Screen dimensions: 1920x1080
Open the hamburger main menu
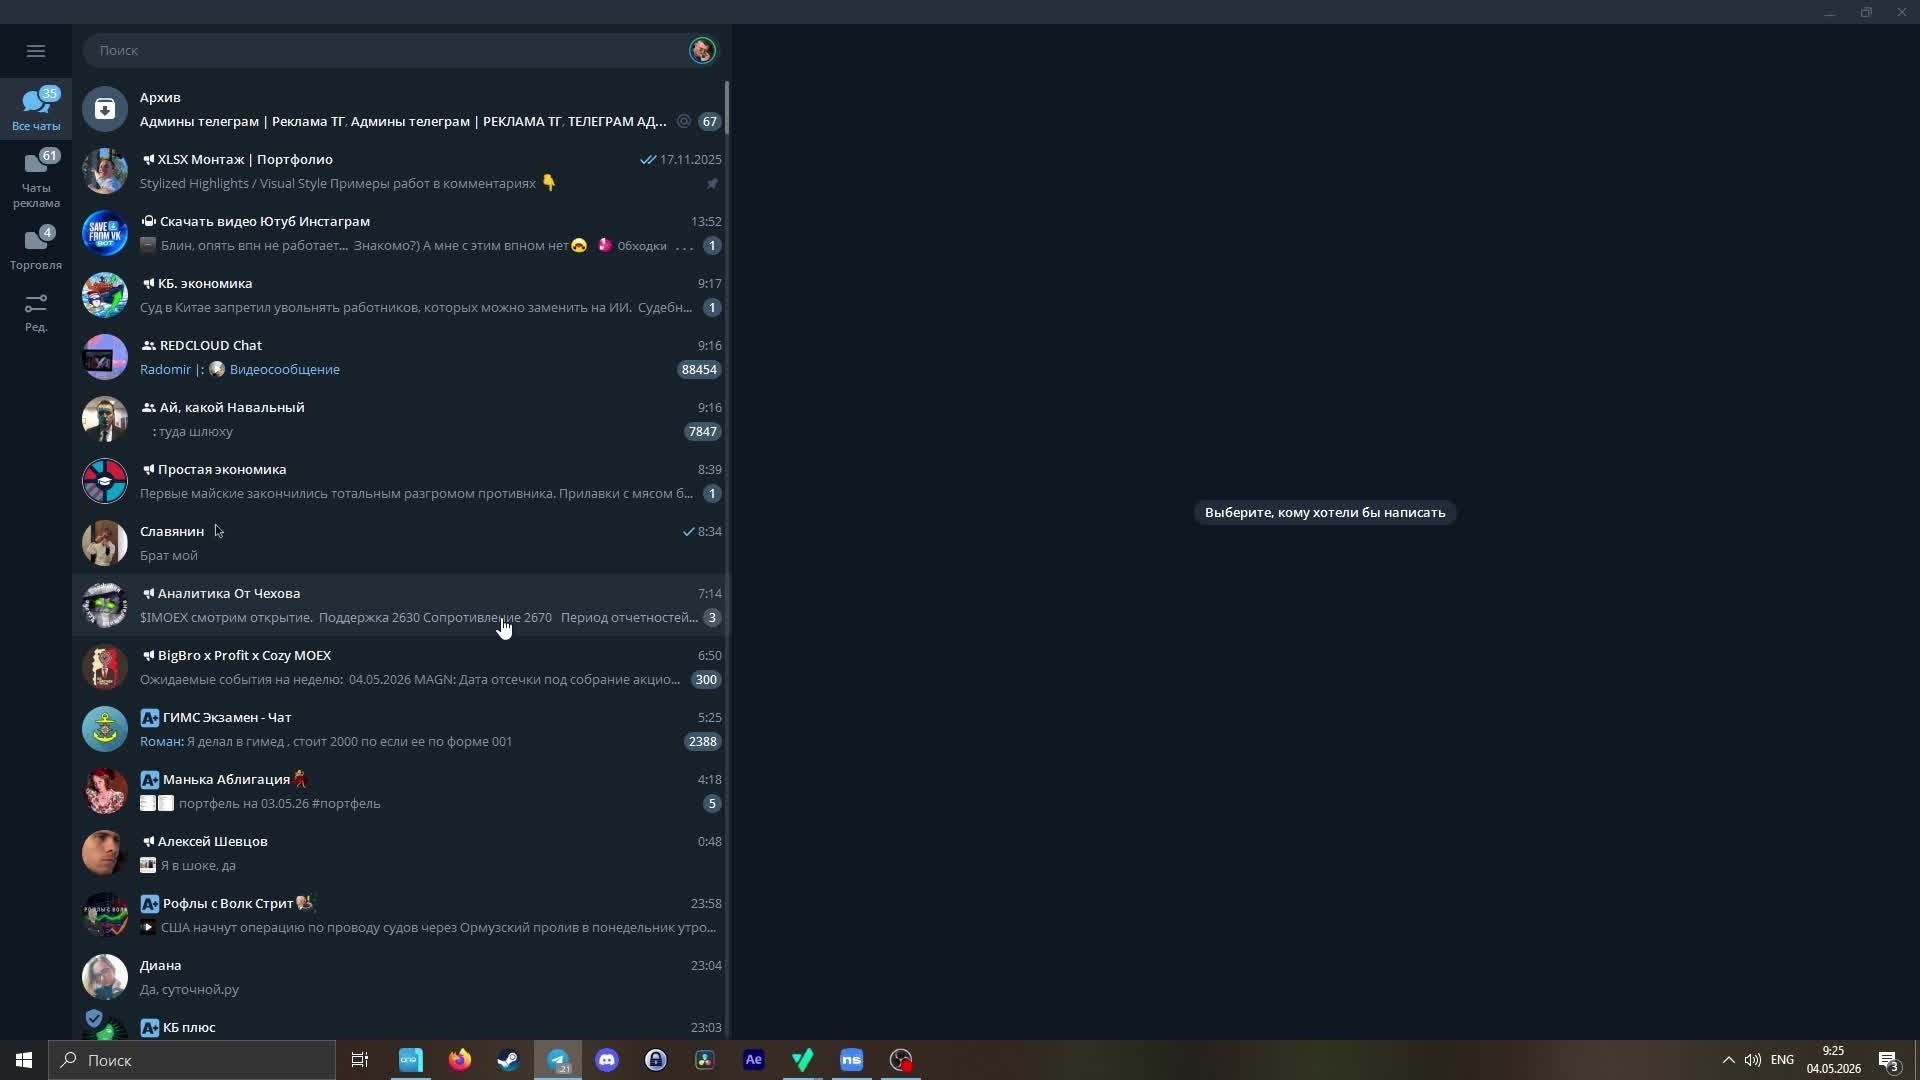pos(36,50)
